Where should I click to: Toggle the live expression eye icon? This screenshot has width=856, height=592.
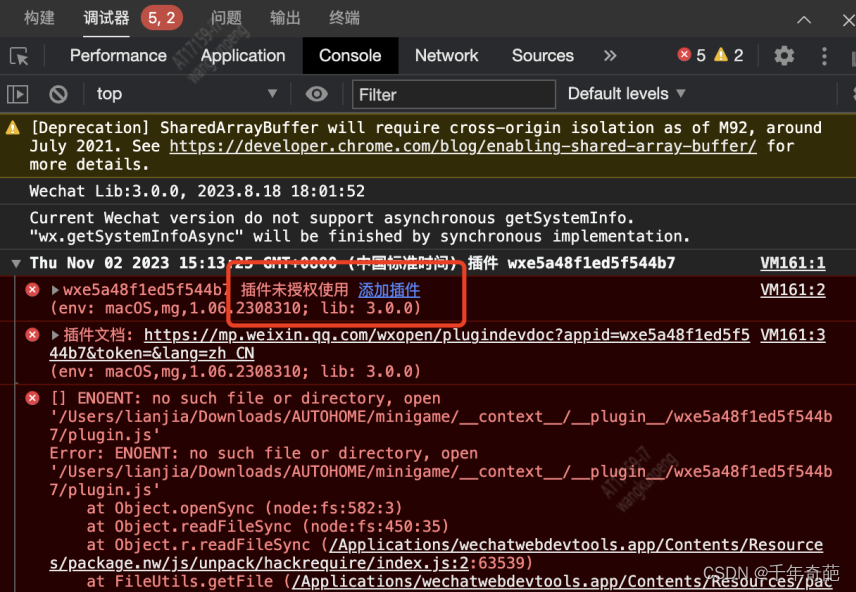317,94
